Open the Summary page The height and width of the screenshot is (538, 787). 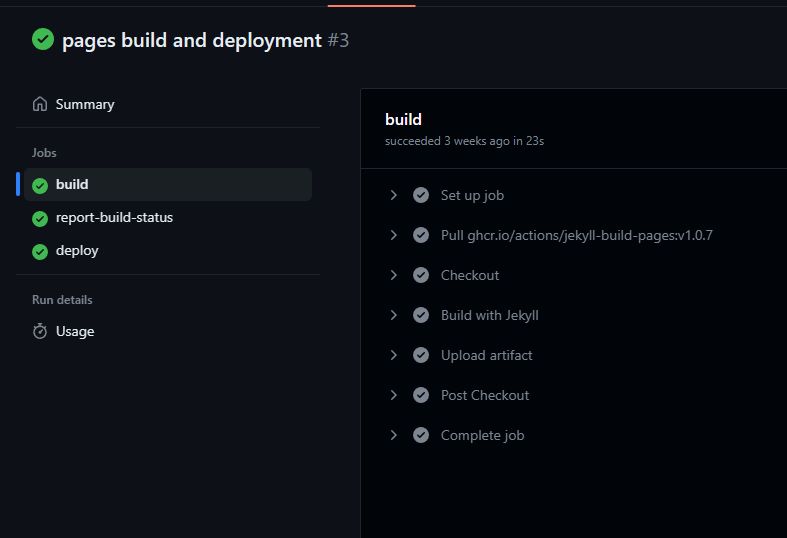pyautogui.click(x=85, y=104)
